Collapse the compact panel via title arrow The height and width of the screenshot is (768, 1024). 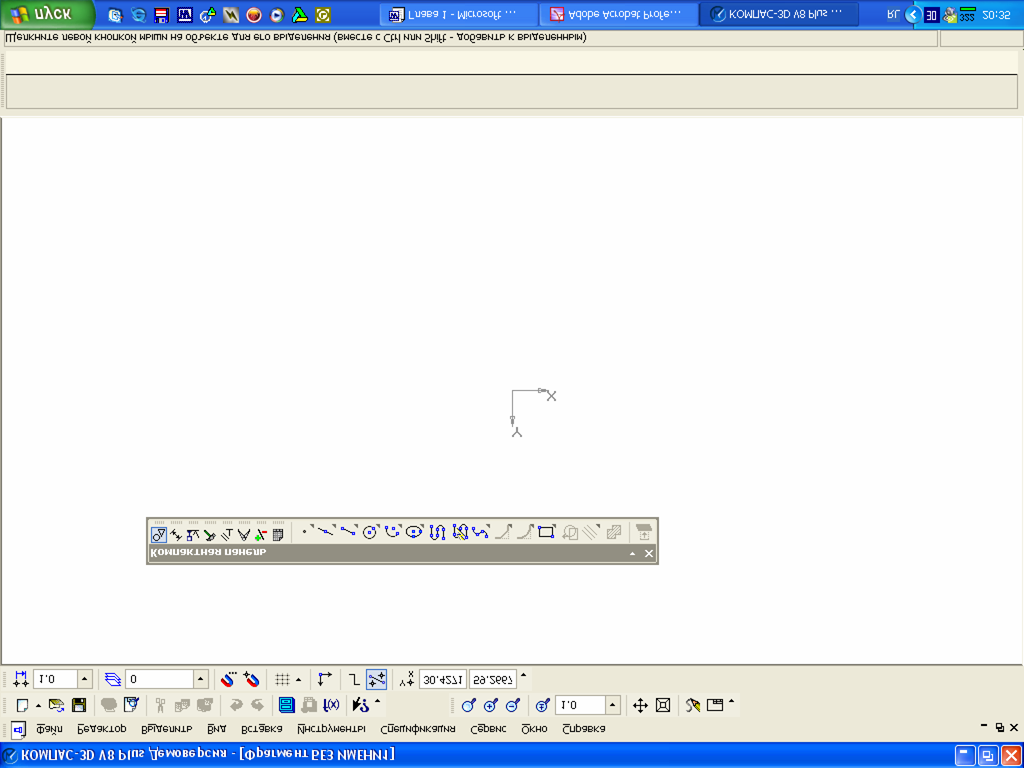pyautogui.click(x=632, y=554)
